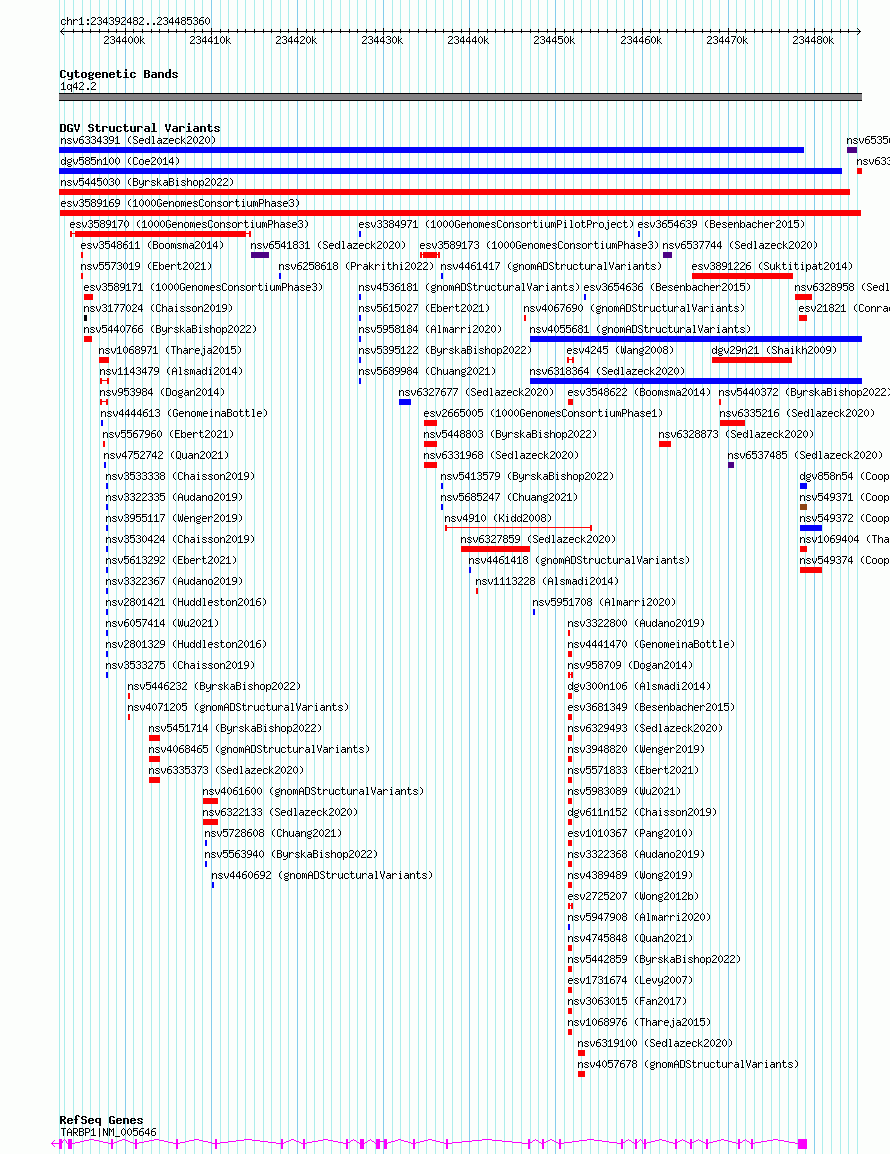Click the dgv29n21 (Shaikh2009) red bar
The image size is (890, 1154).
pos(752,360)
